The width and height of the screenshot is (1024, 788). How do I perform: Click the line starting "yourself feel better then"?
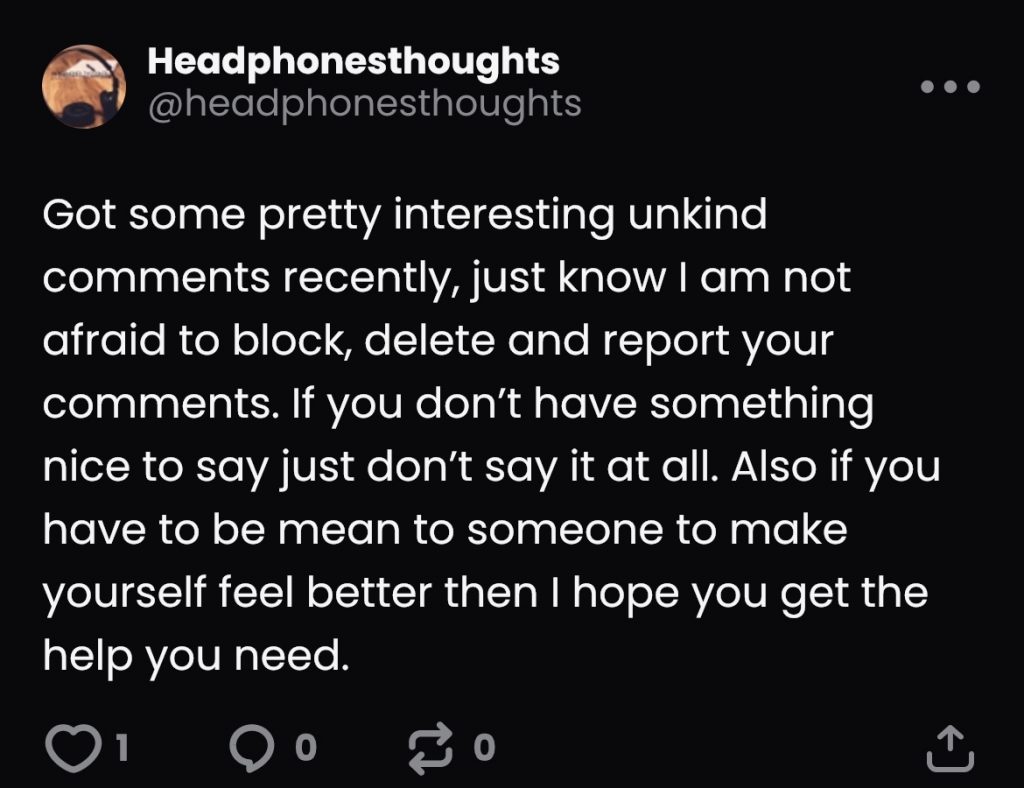coord(485,593)
